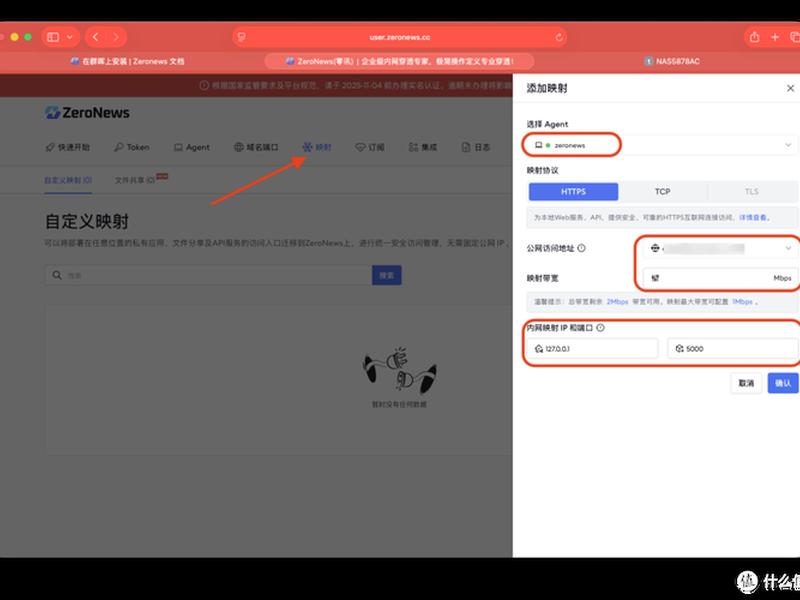Open the Agent nav item

192,147
